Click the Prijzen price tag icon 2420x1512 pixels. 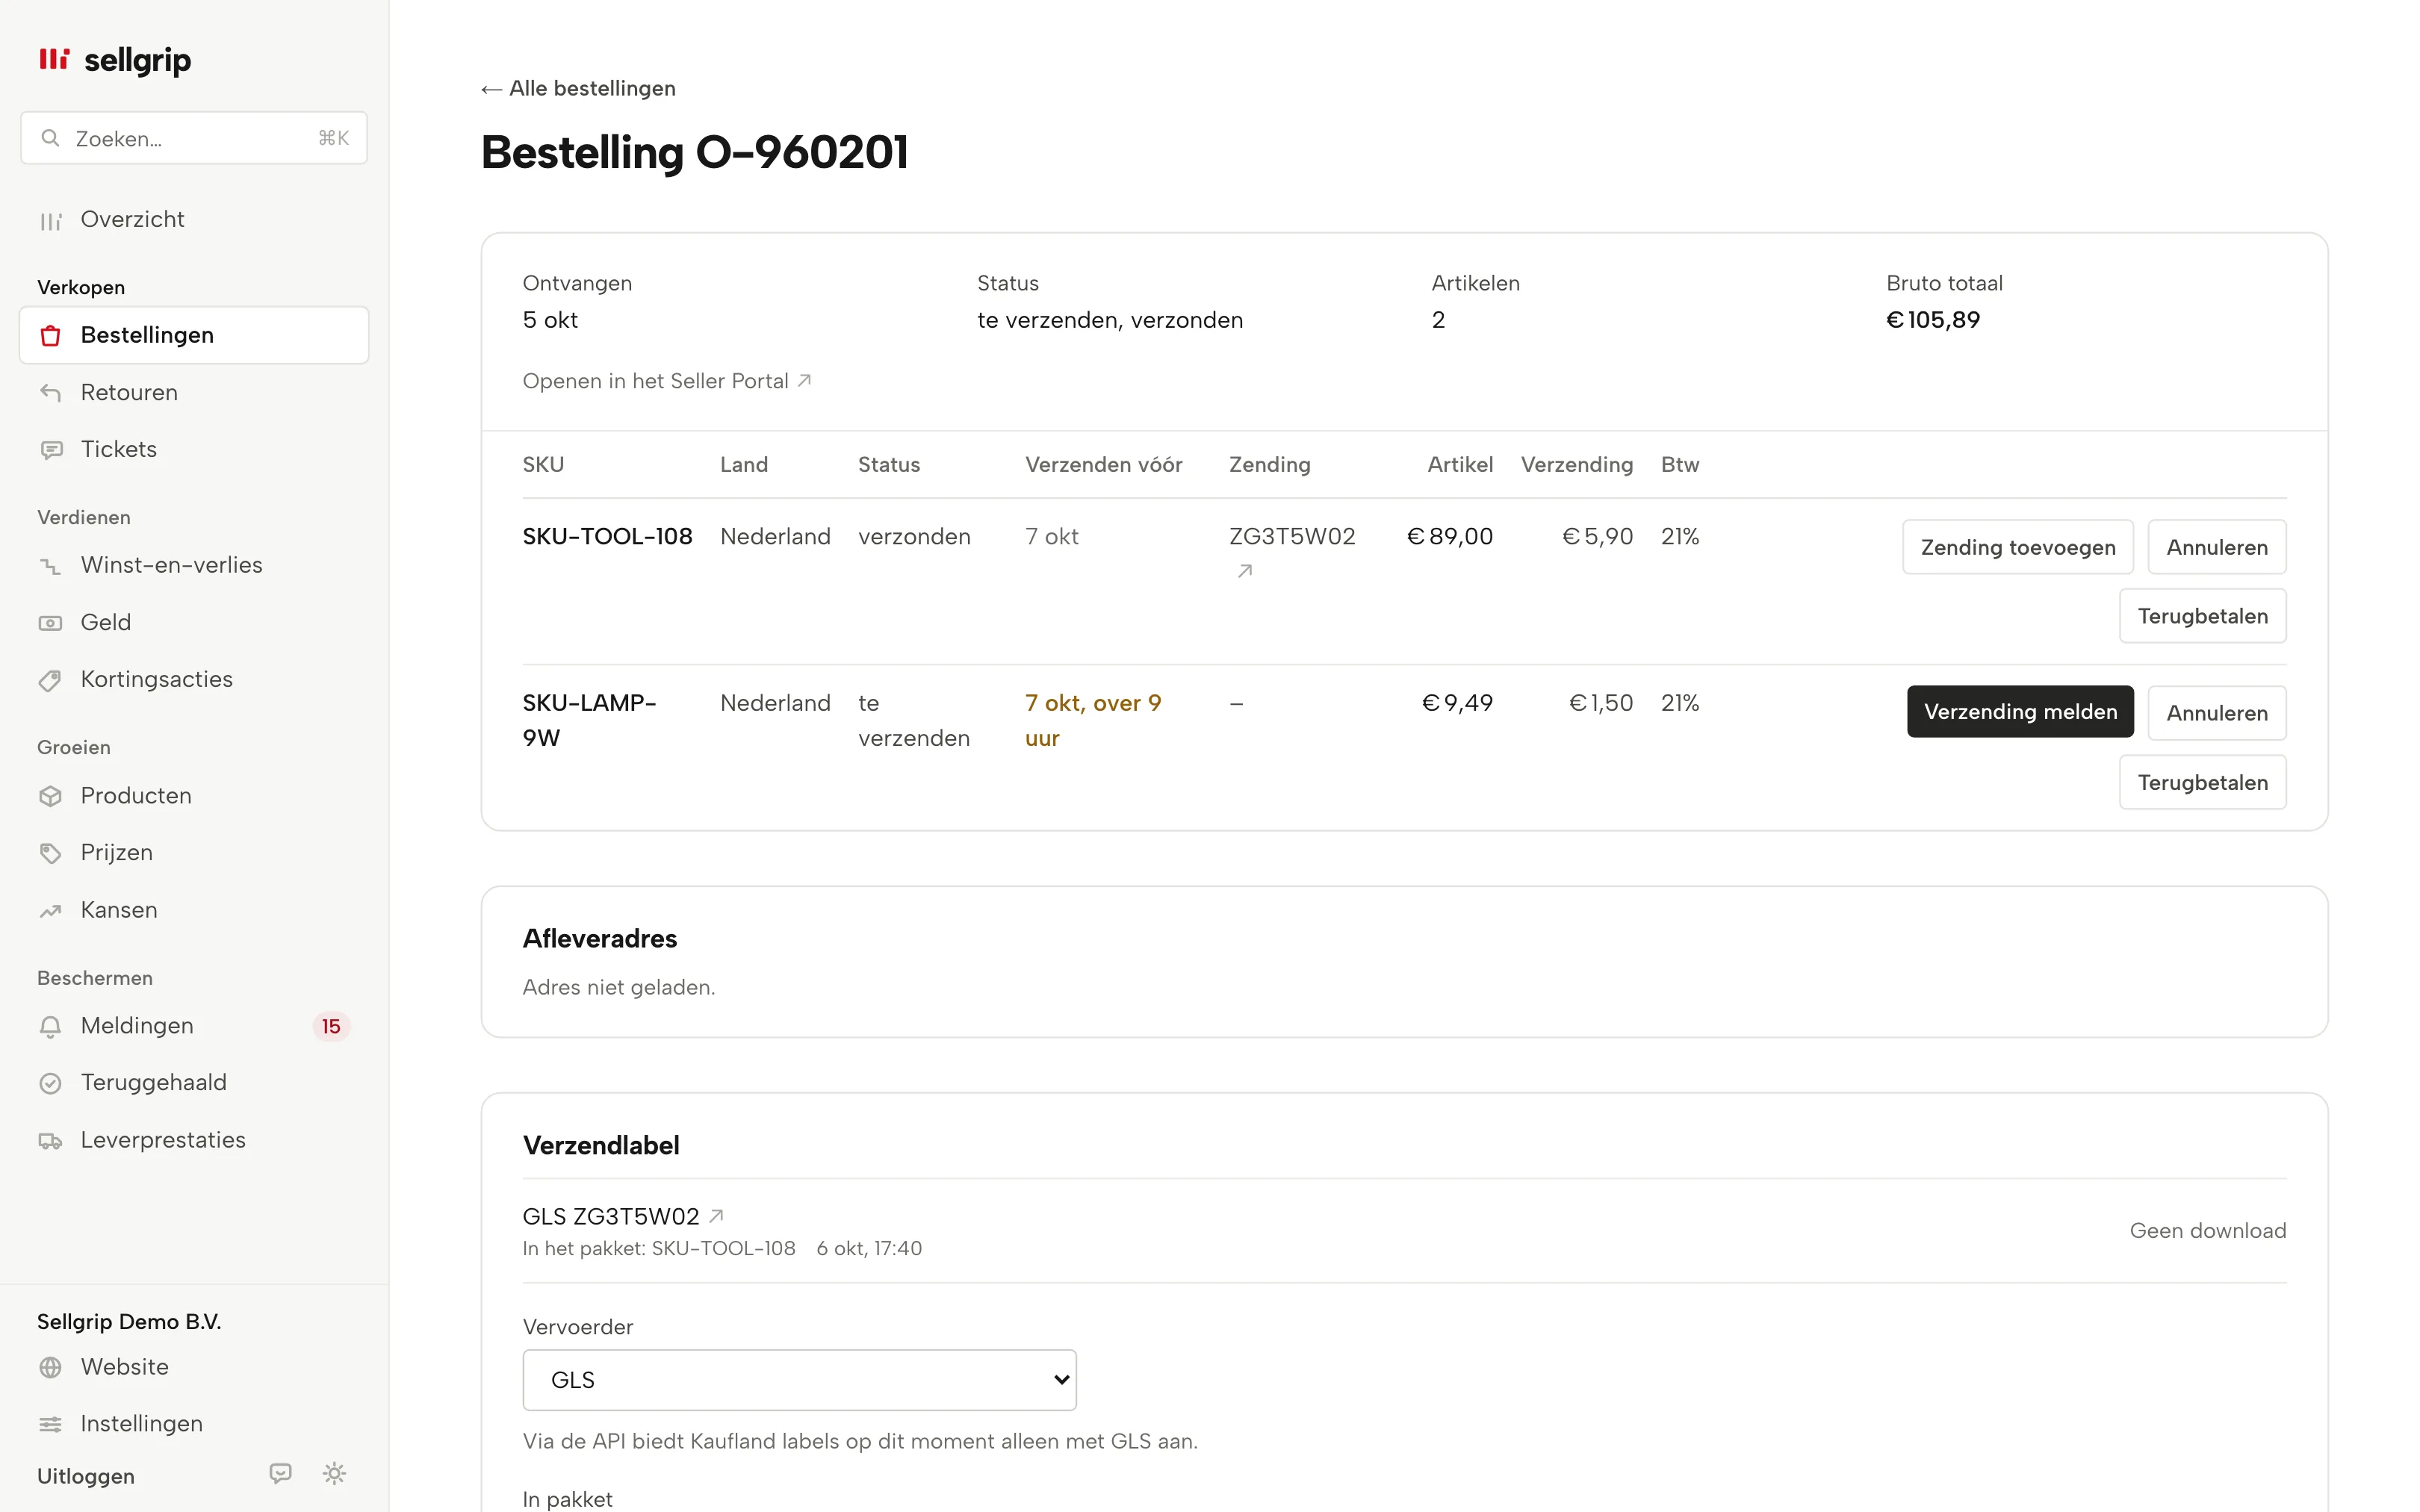point(51,853)
